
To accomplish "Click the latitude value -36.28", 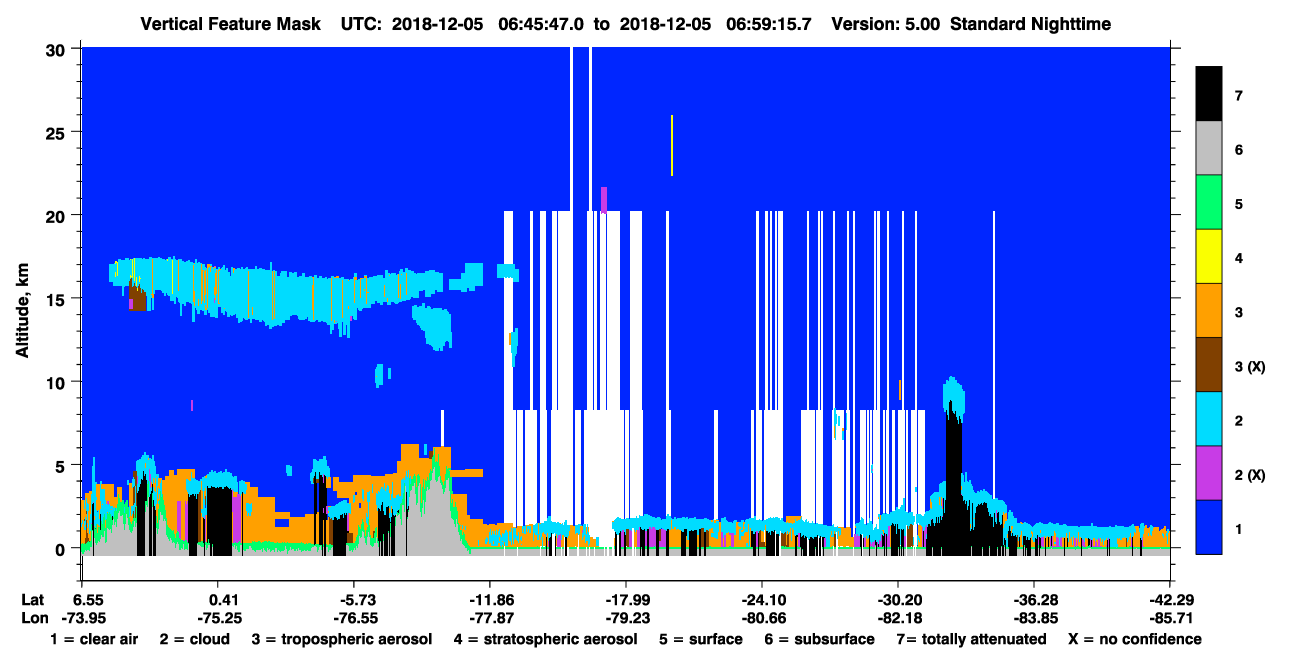I will [1033, 600].
